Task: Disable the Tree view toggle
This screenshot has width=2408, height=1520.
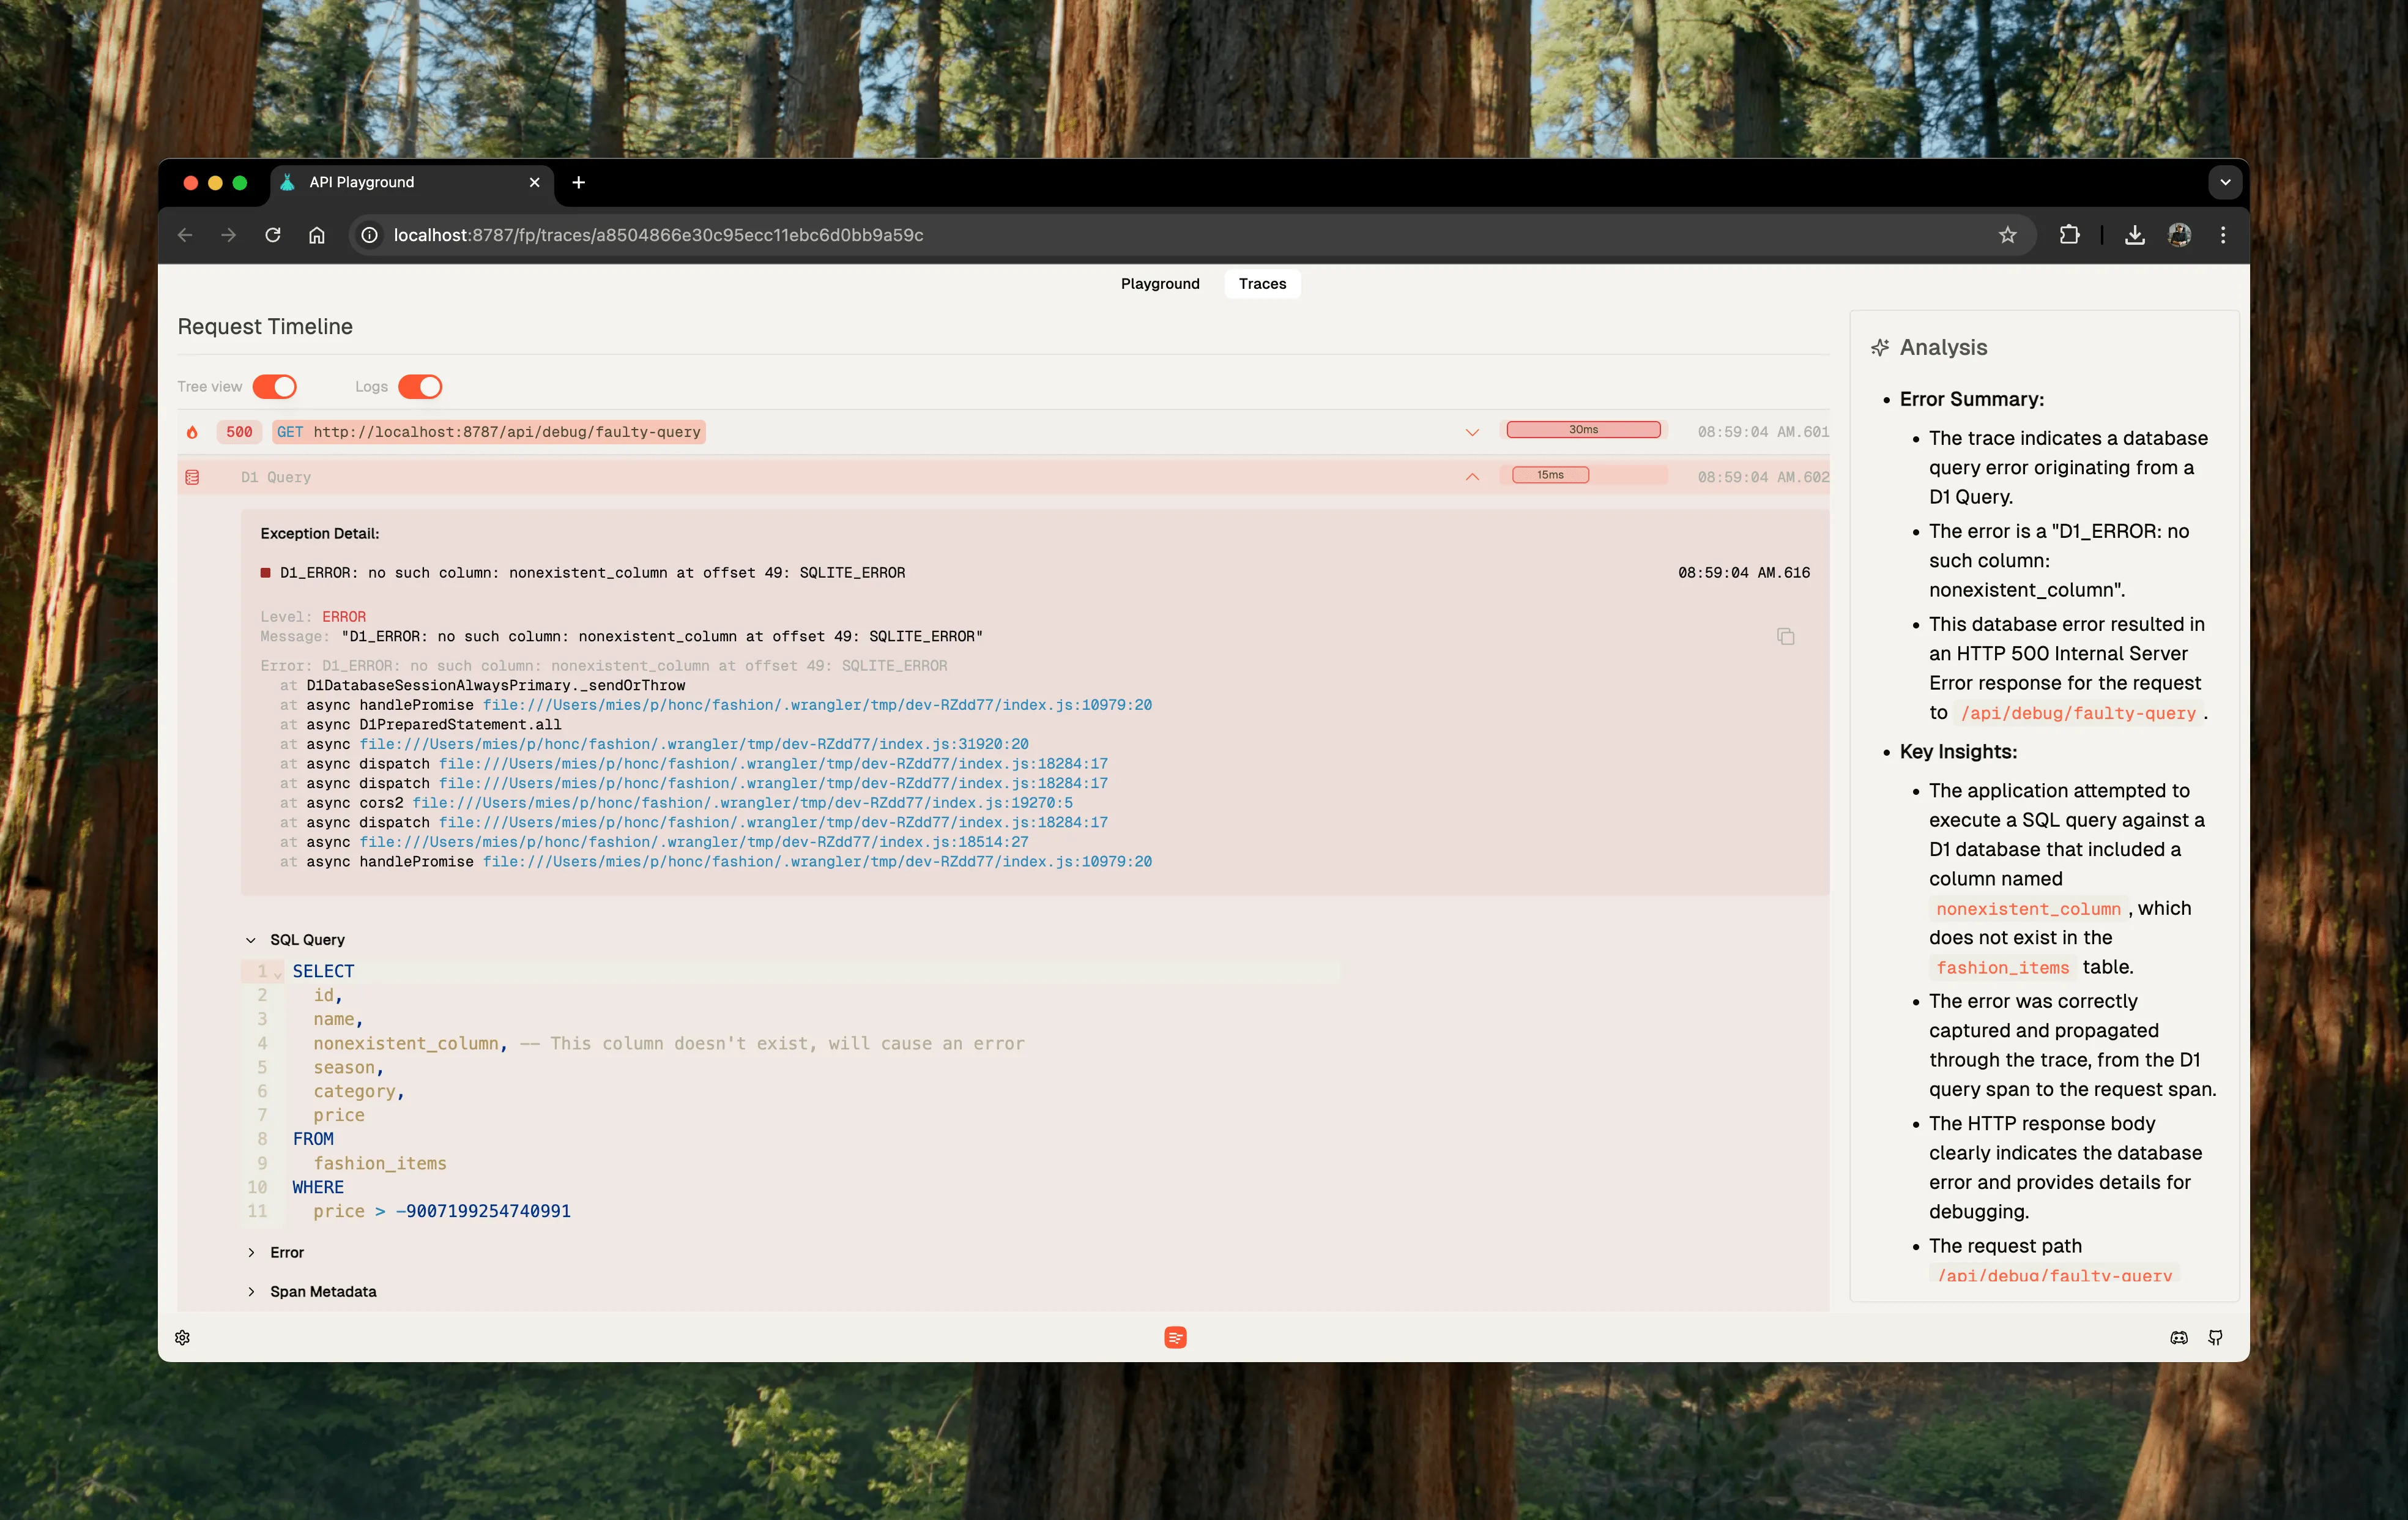Action: pyautogui.click(x=274, y=387)
